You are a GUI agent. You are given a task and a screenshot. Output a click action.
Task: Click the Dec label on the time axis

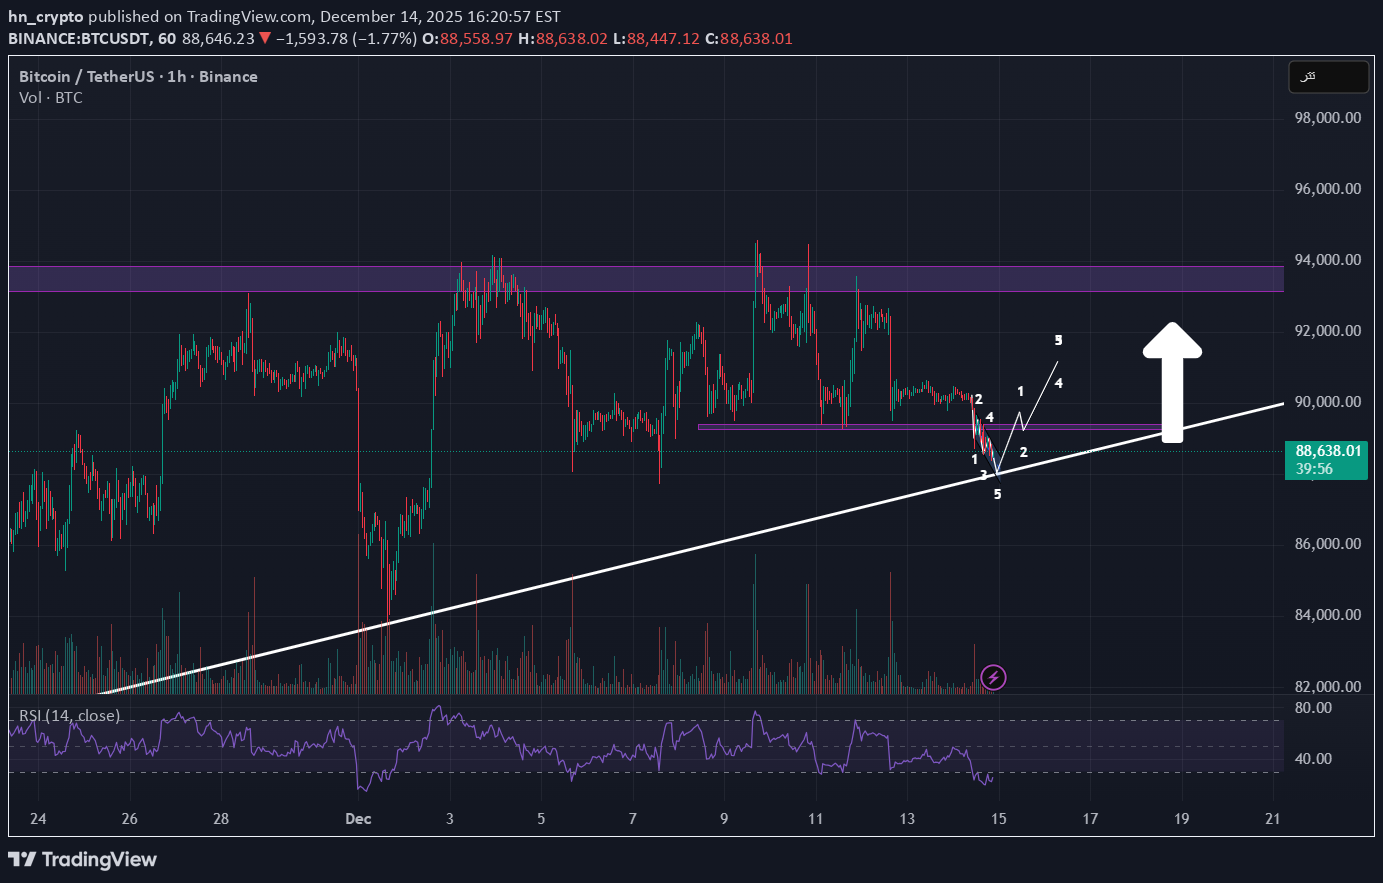pyautogui.click(x=358, y=819)
